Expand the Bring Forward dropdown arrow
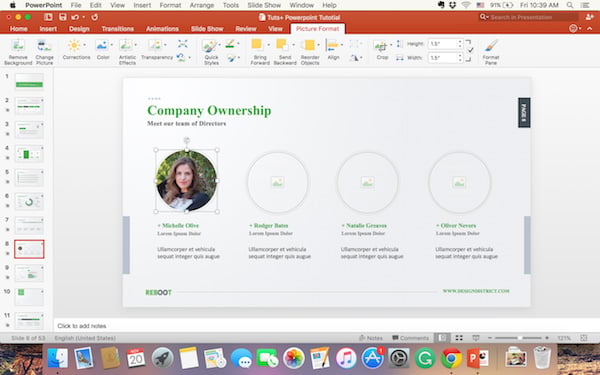The height and width of the screenshot is (375, 600). coord(268,45)
